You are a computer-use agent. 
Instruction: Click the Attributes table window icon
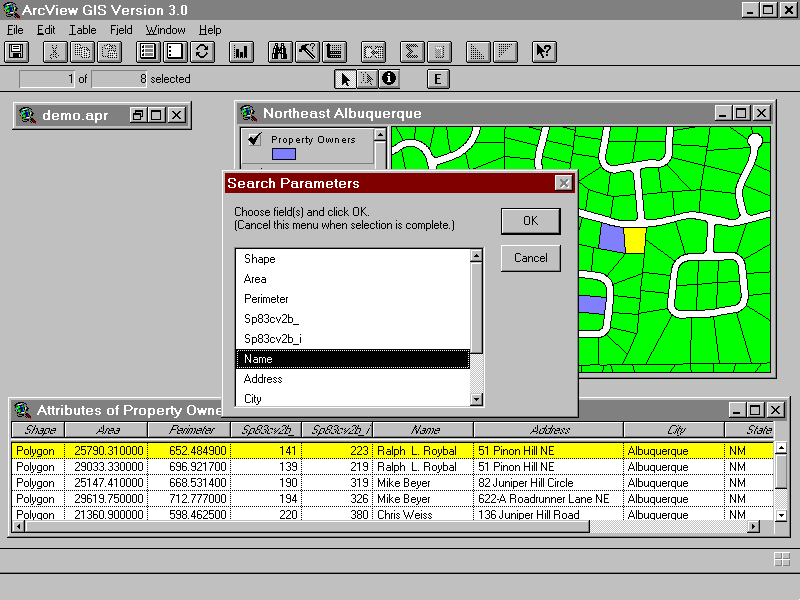click(22, 410)
